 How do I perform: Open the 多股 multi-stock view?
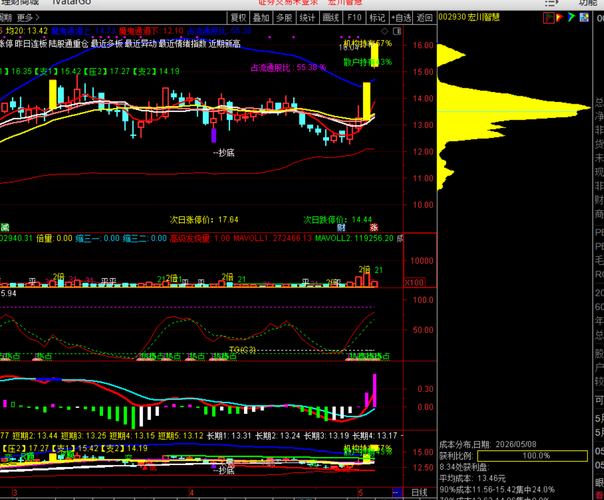(284, 17)
